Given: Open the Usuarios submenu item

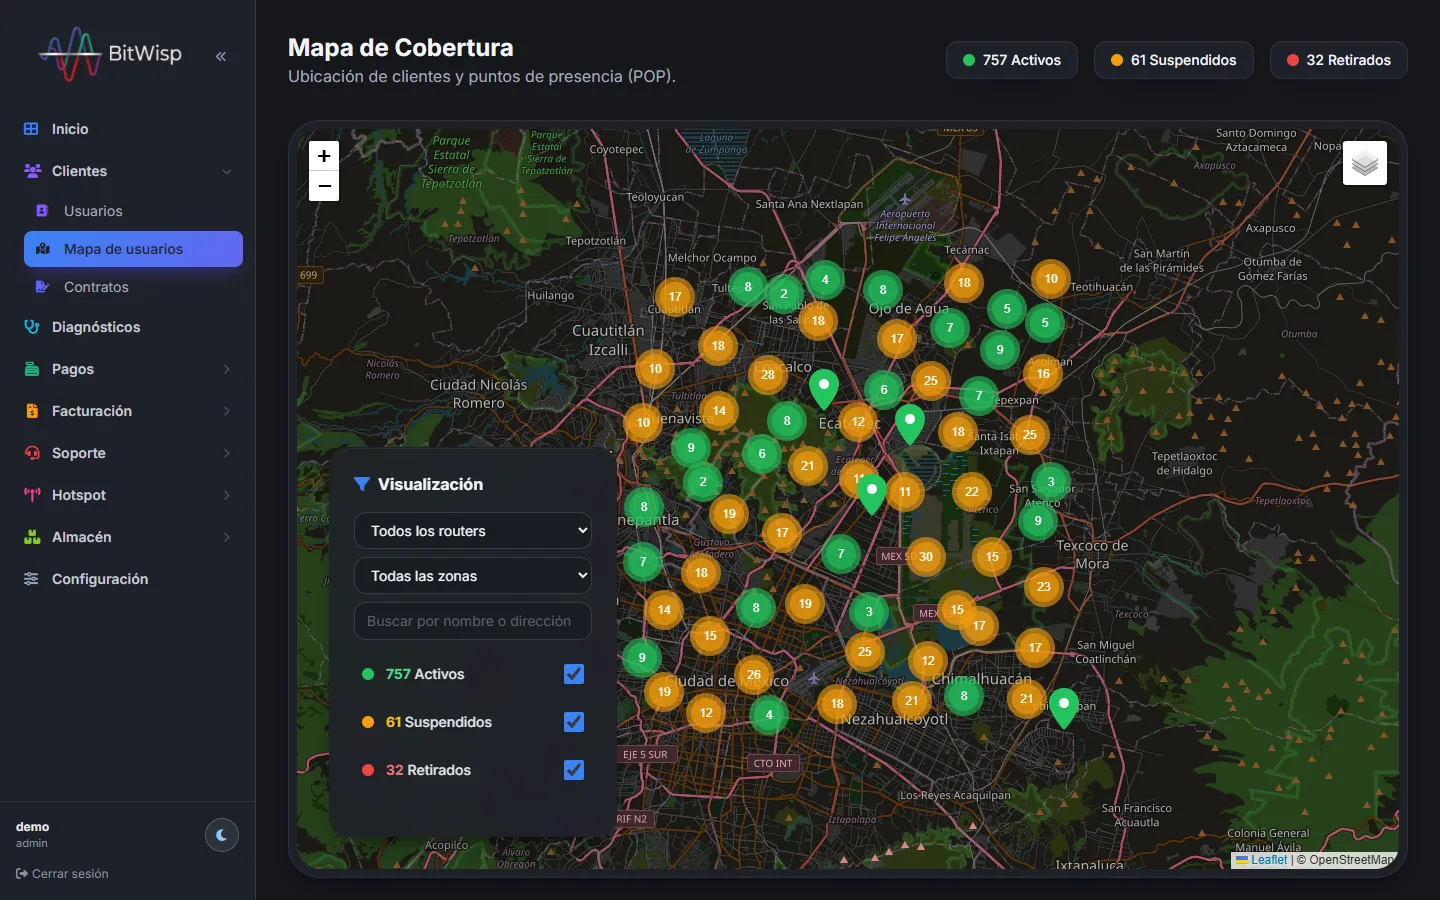Looking at the screenshot, I should click(133, 211).
